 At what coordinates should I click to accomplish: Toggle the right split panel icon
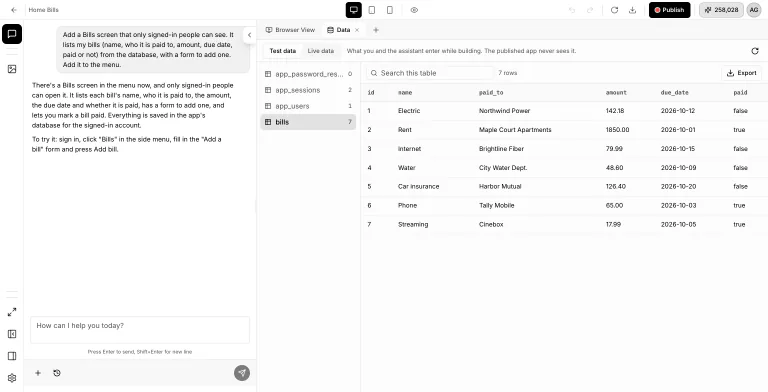[12, 356]
